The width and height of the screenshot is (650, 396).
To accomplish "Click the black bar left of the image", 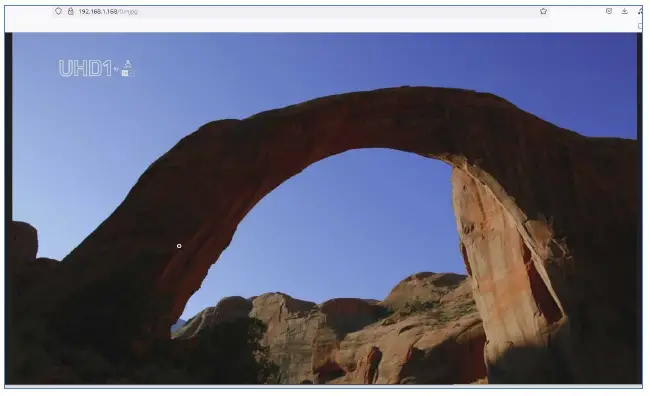I will coord(8,207).
